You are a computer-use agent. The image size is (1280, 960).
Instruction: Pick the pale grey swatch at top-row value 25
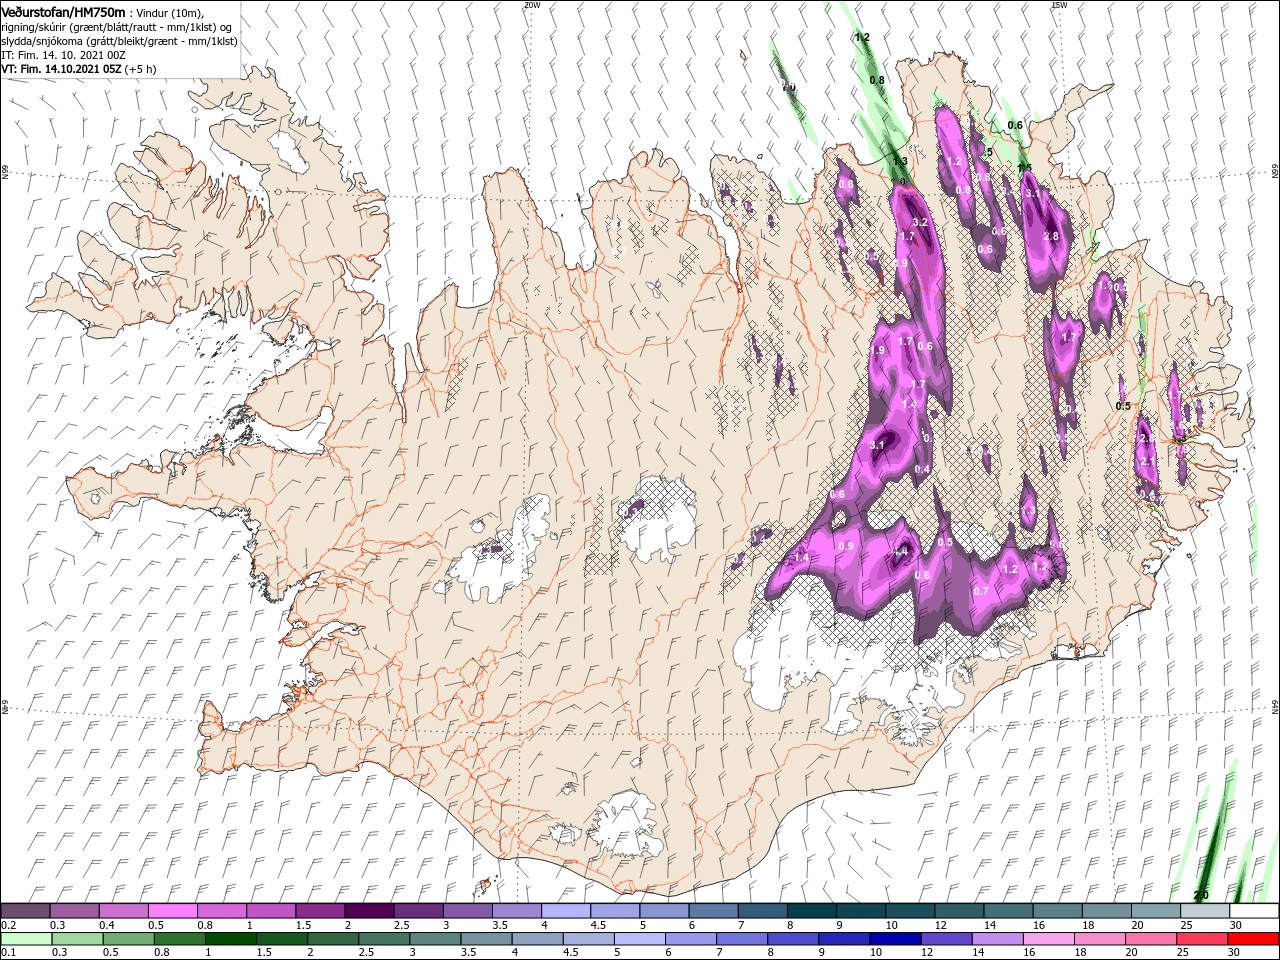[1206, 911]
